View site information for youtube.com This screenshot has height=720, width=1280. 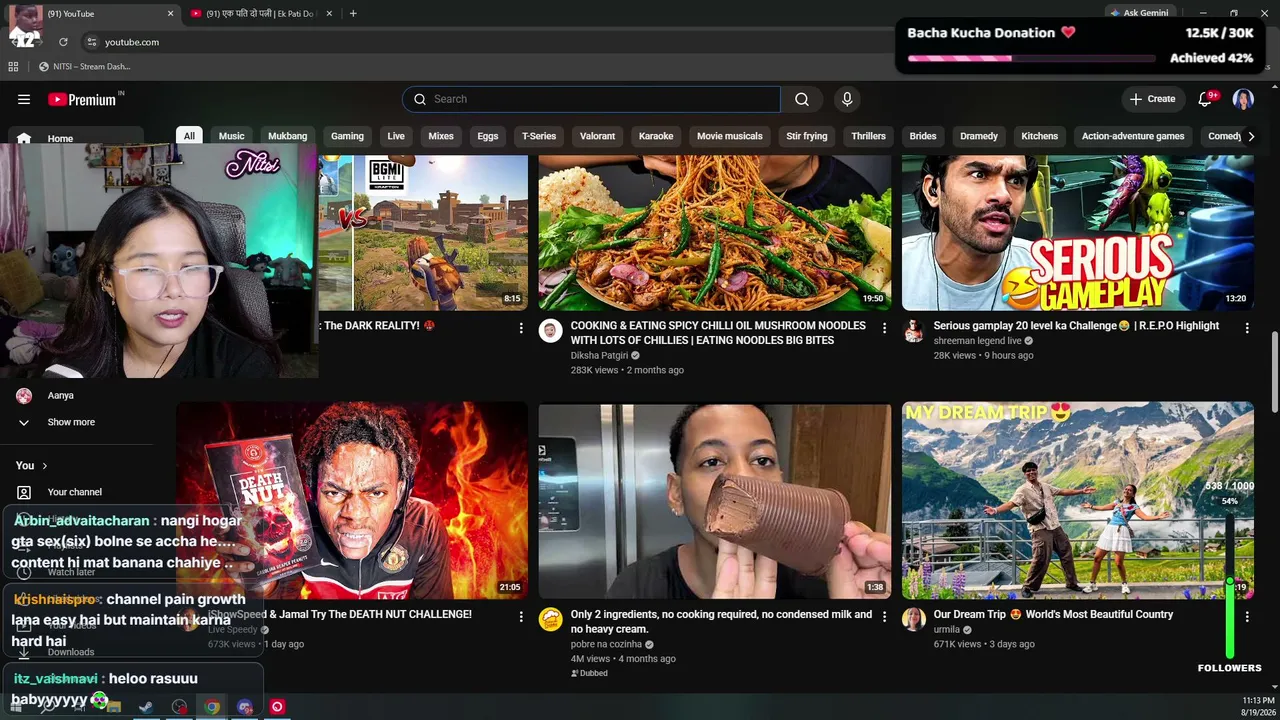click(x=91, y=42)
